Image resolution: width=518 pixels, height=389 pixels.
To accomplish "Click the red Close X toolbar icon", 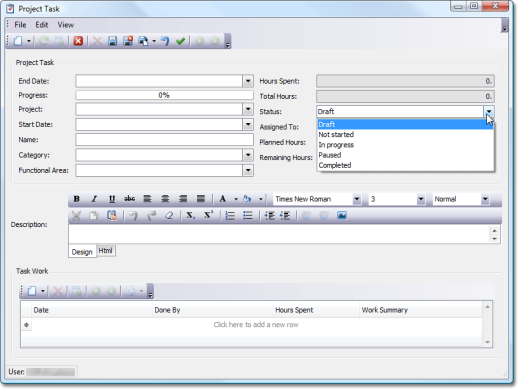I will point(78,41).
